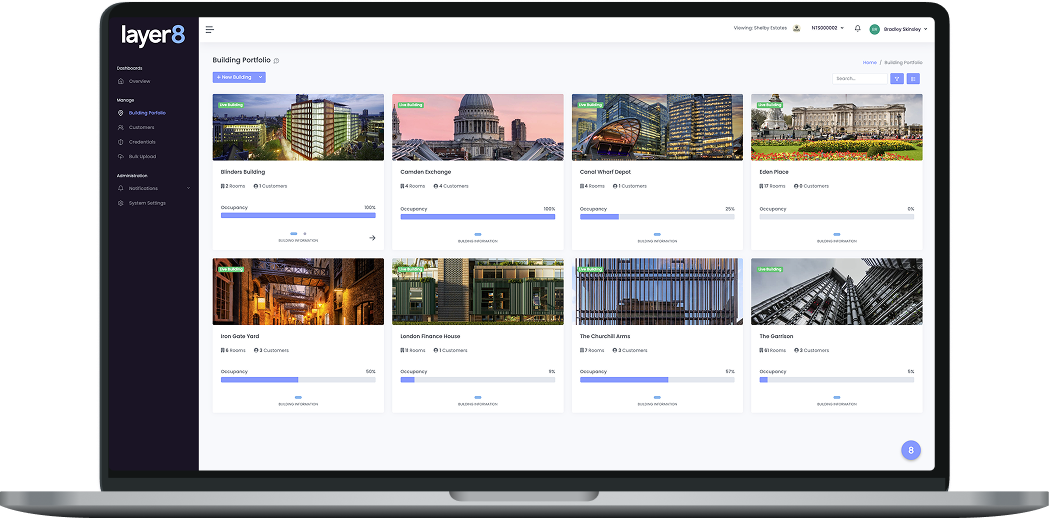Open the Bradley Skinsley user menu
The width and height of the screenshot is (1049, 518).
click(x=904, y=29)
